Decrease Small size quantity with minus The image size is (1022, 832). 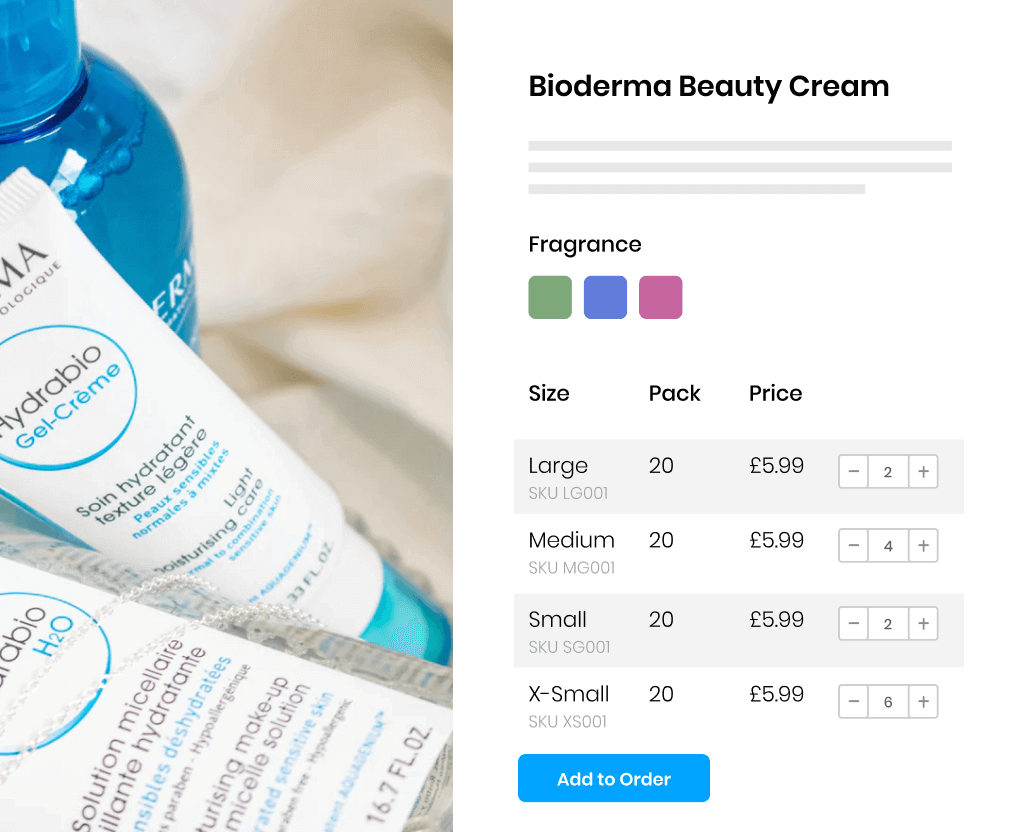853,624
